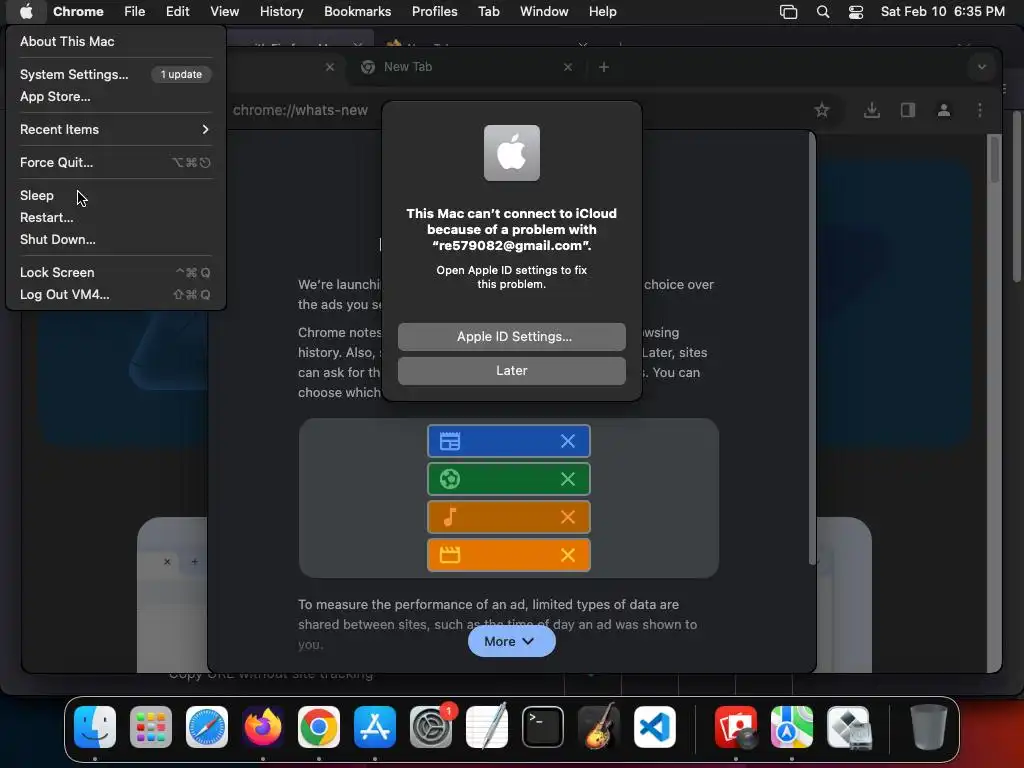This screenshot has height=768, width=1024.
Task: Open System Settings in the Dock
Action: click(x=431, y=727)
